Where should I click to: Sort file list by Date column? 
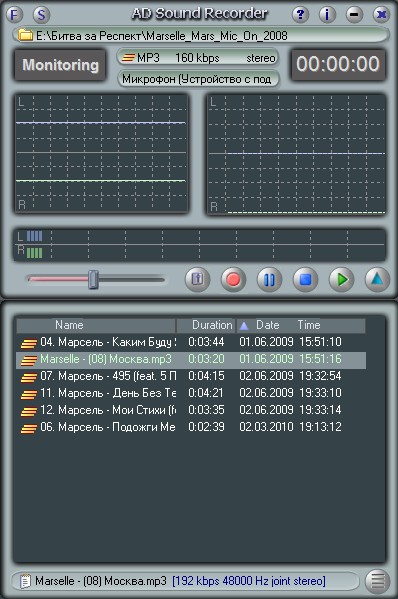pos(267,325)
